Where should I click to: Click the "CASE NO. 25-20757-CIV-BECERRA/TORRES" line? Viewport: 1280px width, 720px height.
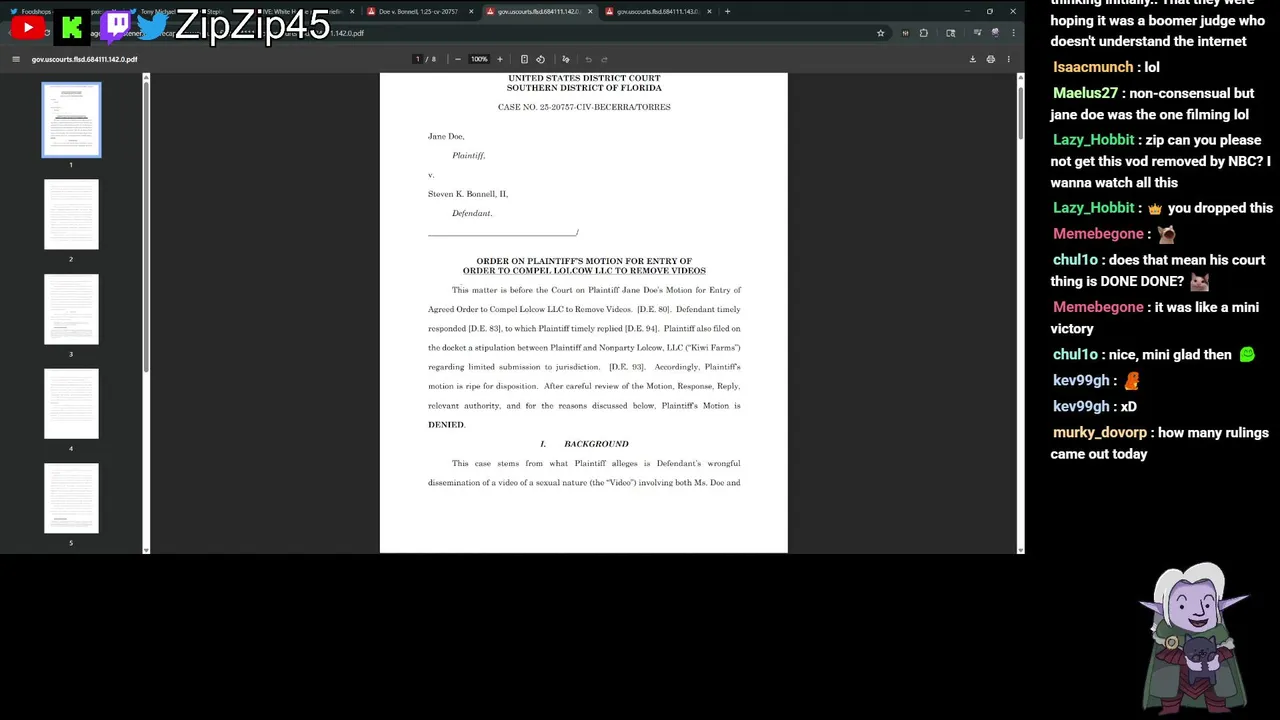click(x=584, y=107)
